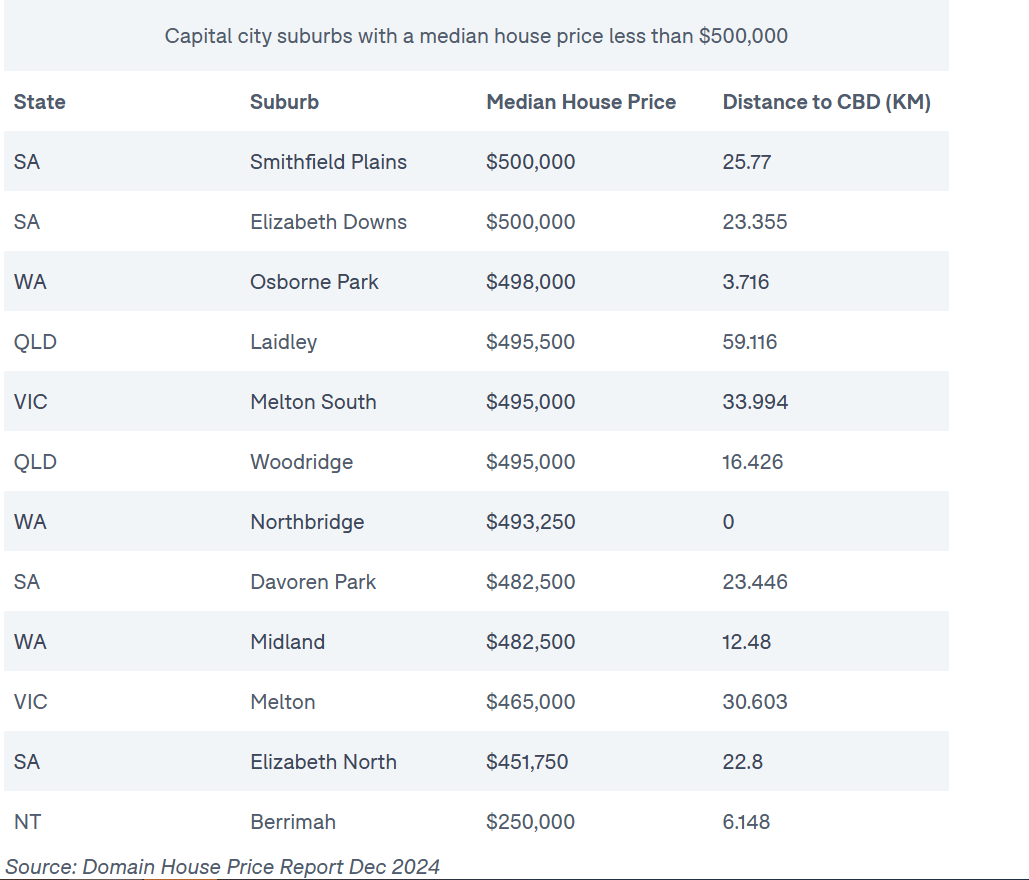Select the $451,750 price value
1029x880 pixels.
coord(527,762)
